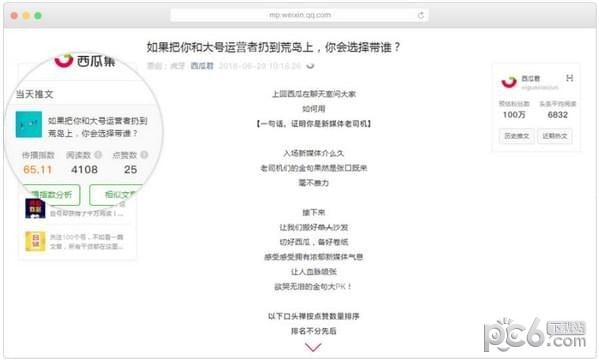Screen dimensions: 599x364
Task: Click the watermelon avatar in right account card
Action: pos(509,82)
